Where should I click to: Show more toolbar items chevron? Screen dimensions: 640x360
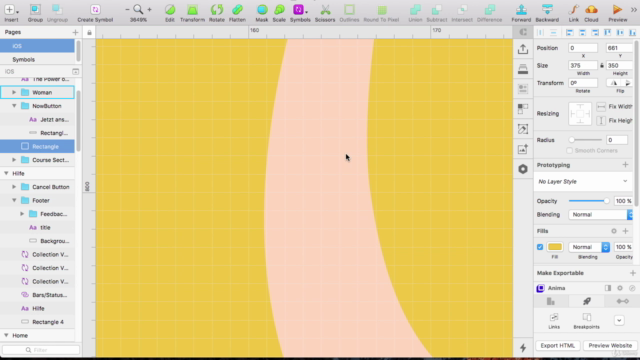[x=634, y=9]
